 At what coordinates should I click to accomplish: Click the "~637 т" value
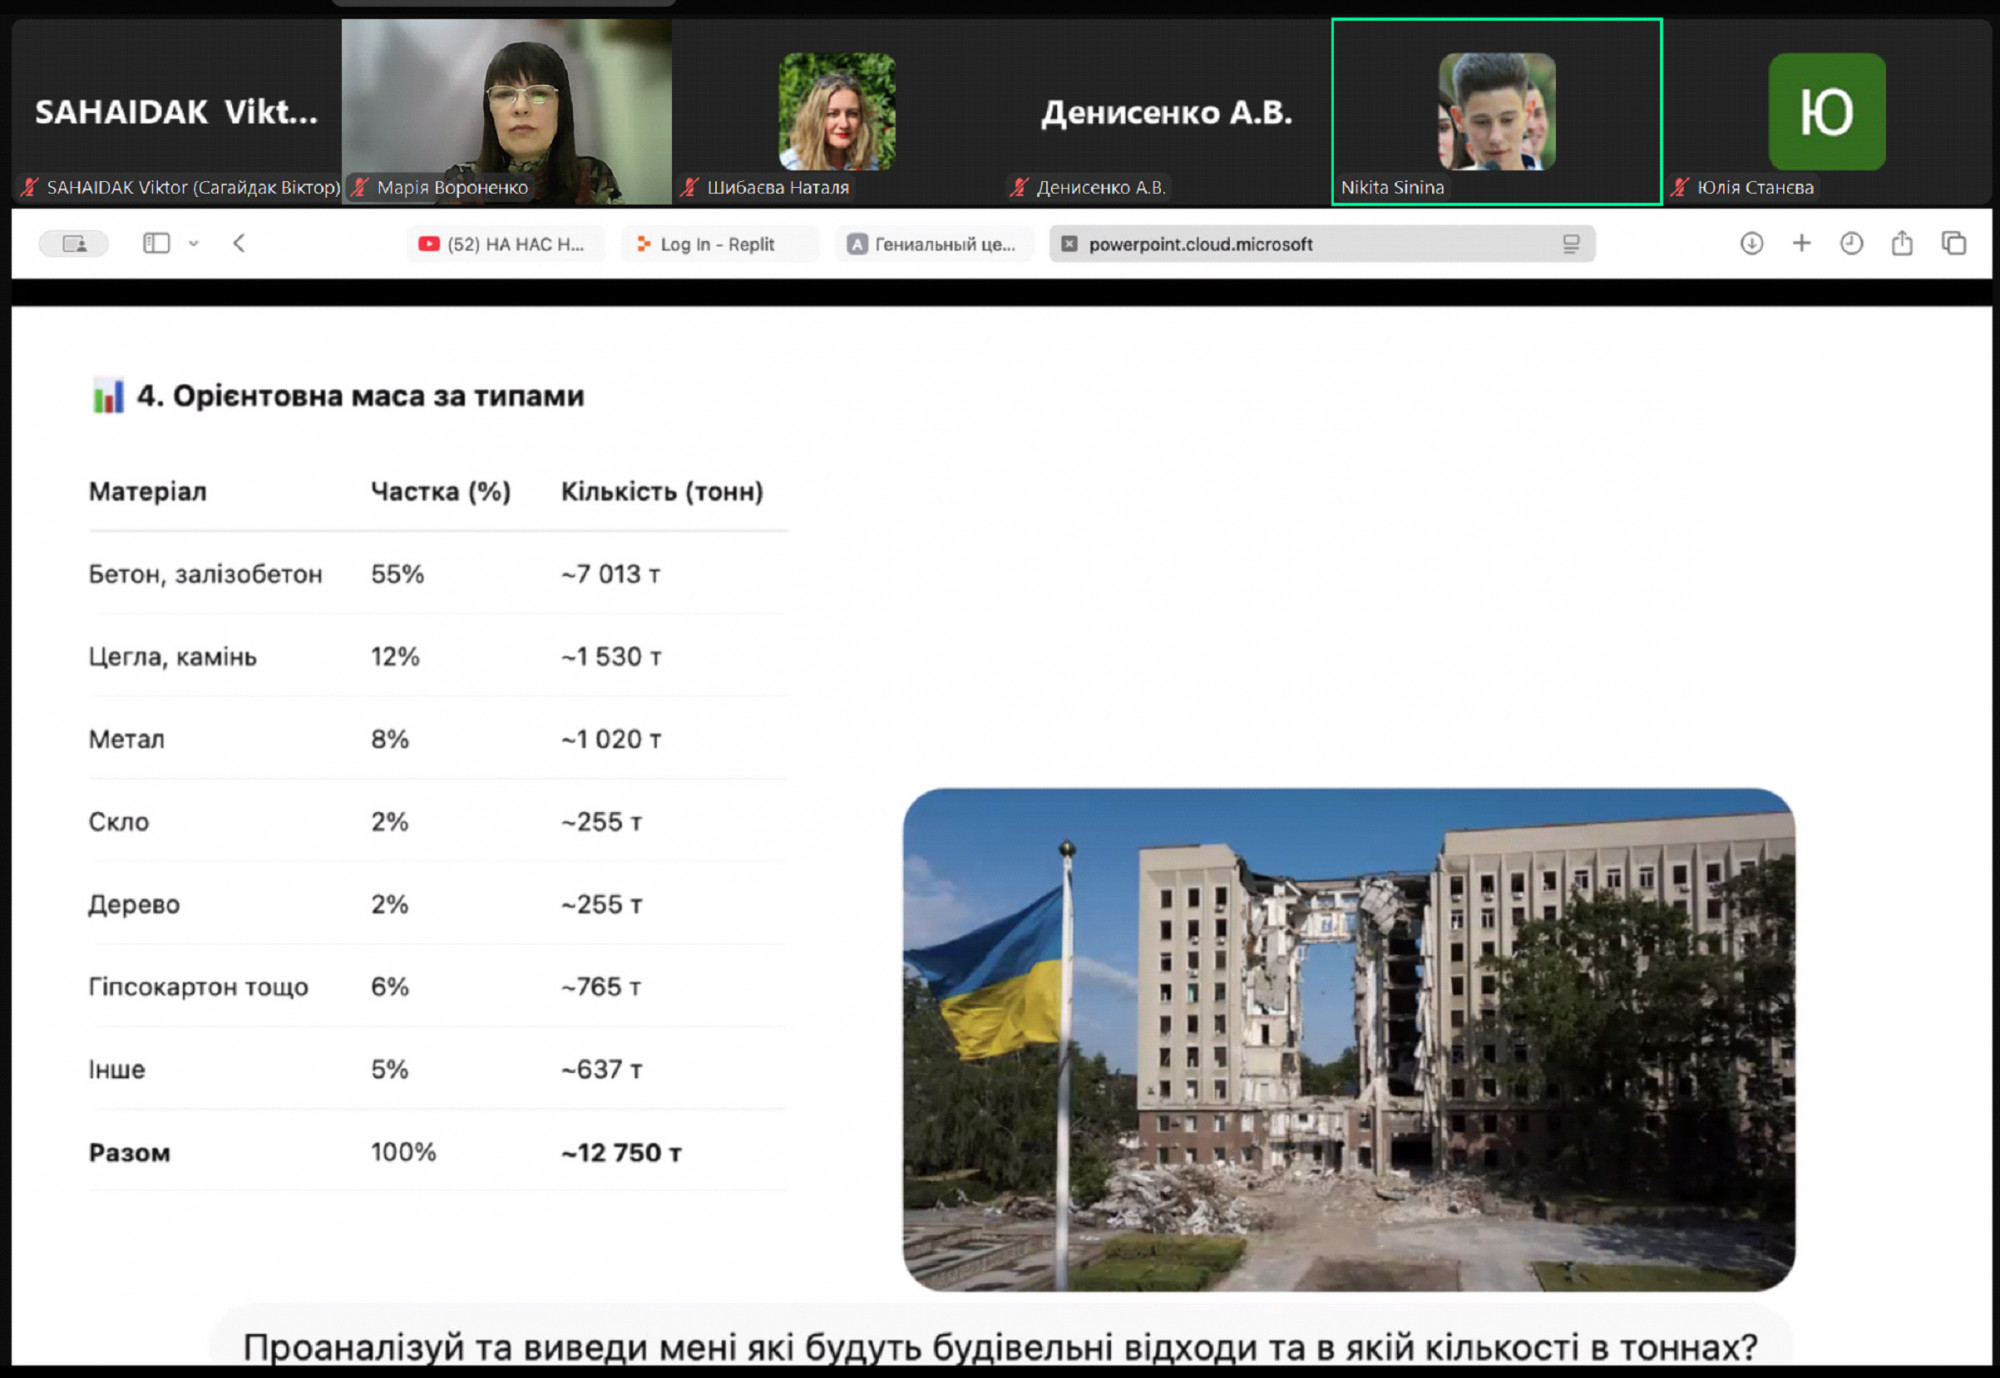(x=601, y=1070)
